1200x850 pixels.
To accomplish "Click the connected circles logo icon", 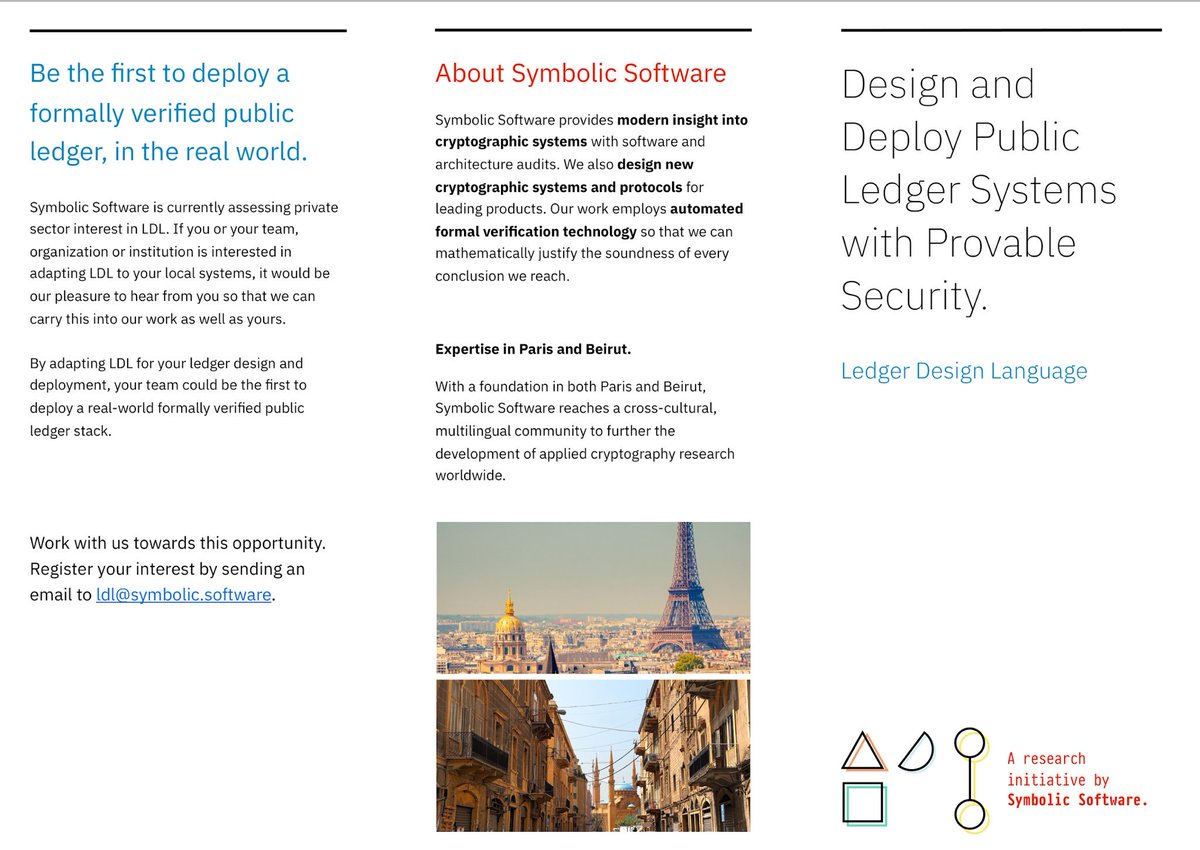I will pyautogui.click(x=970, y=780).
